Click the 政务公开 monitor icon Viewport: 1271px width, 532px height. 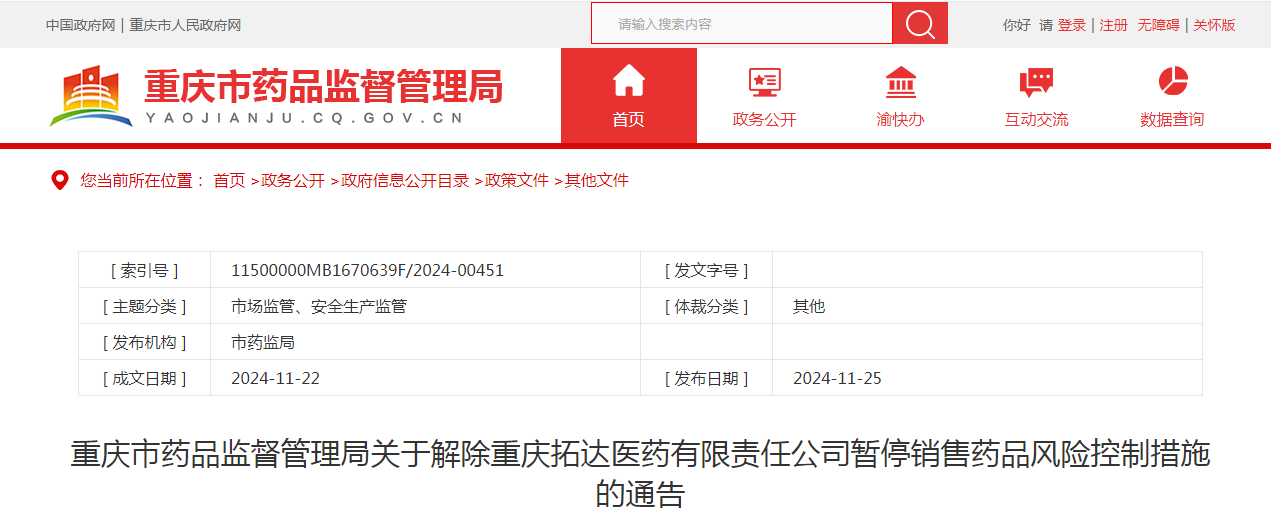click(x=764, y=82)
